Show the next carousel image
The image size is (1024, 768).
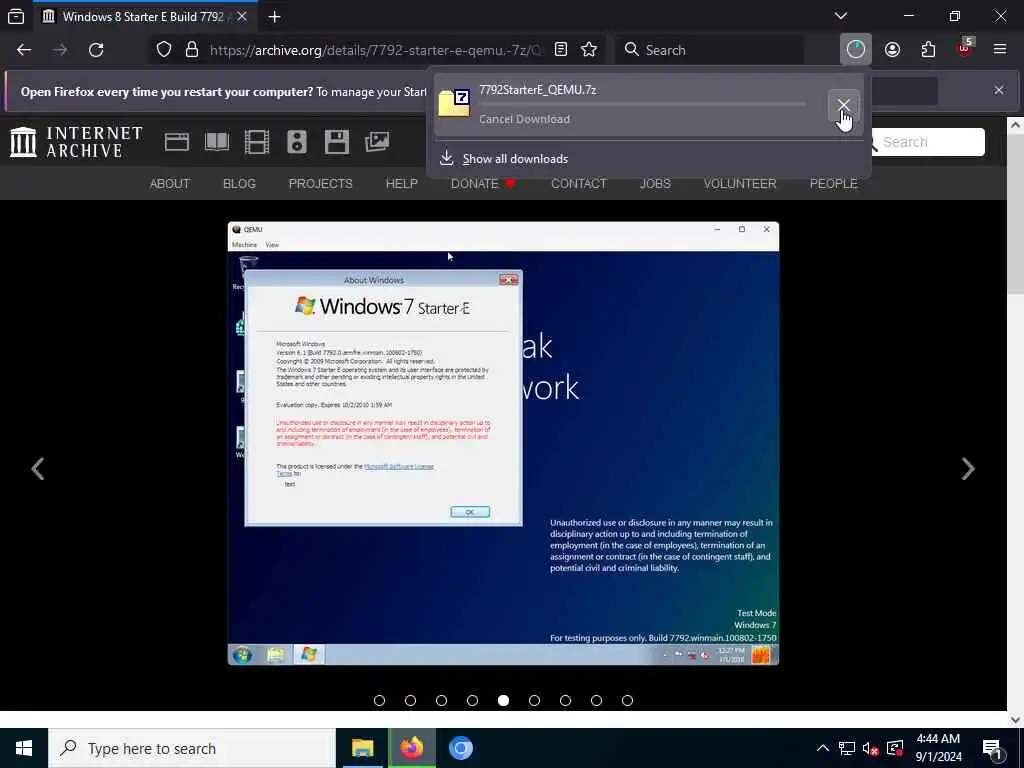tap(968, 468)
